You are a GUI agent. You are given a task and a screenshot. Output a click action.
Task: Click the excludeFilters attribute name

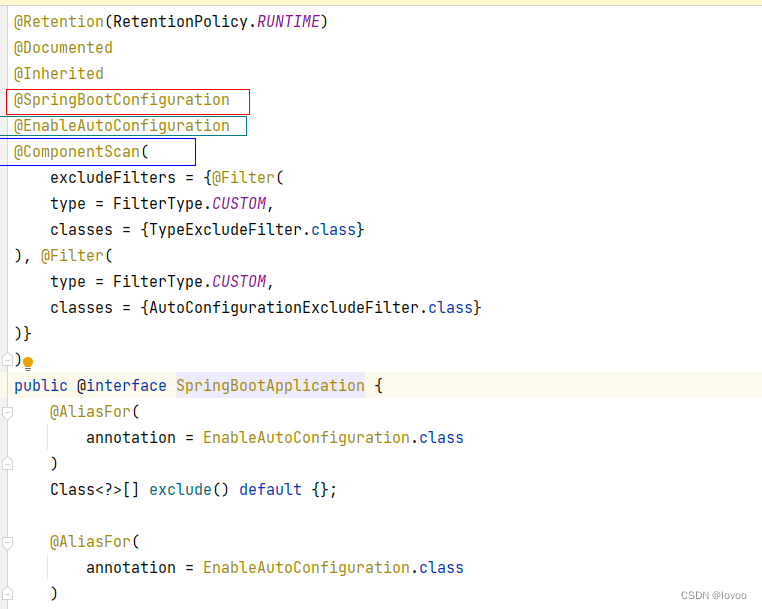pos(113,178)
